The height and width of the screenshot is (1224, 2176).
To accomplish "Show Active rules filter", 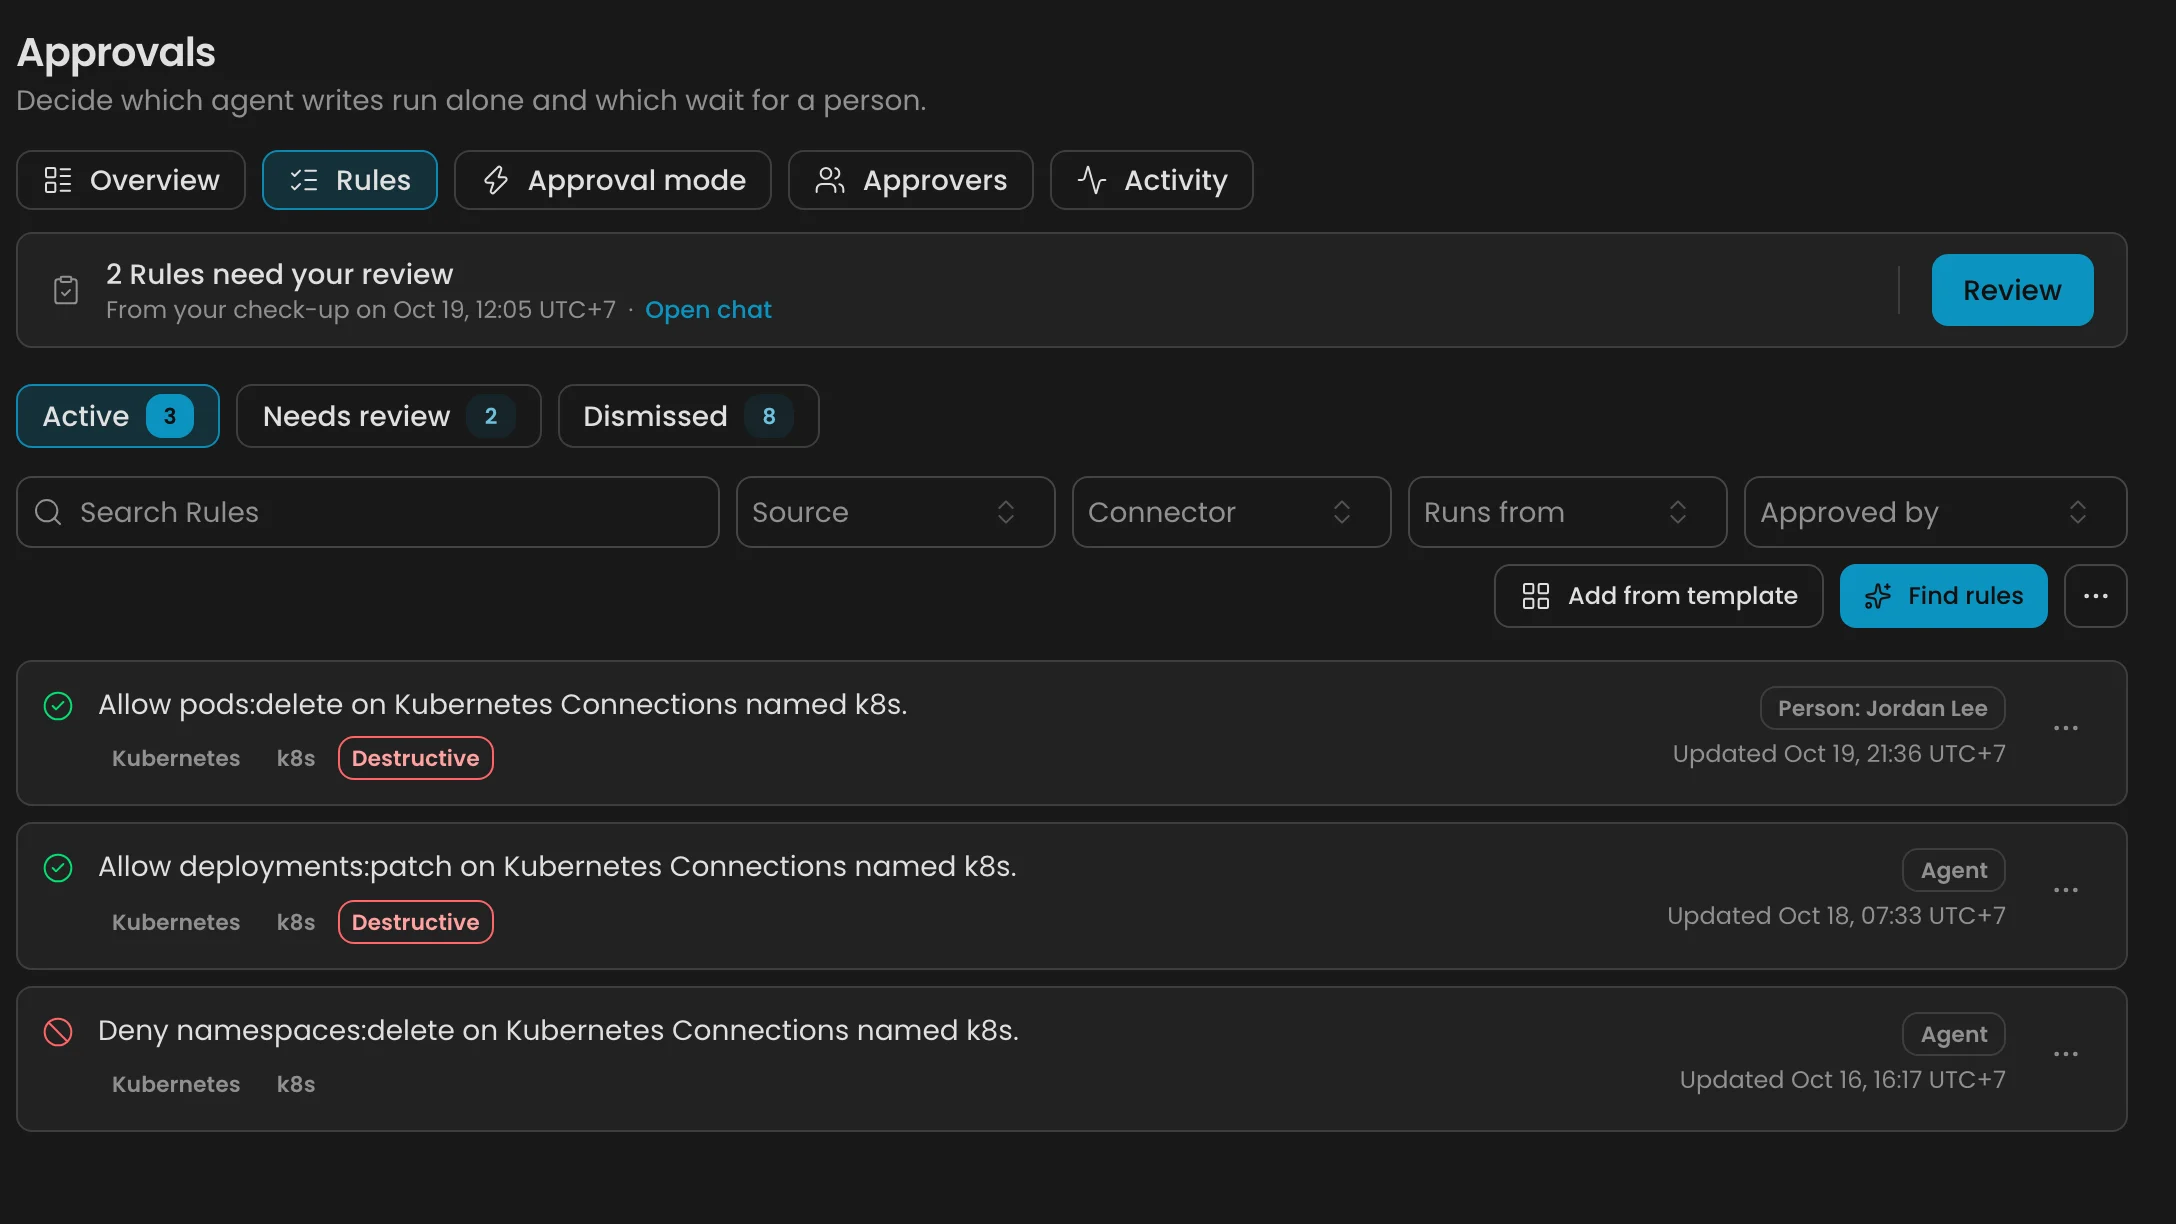I will tap(118, 416).
